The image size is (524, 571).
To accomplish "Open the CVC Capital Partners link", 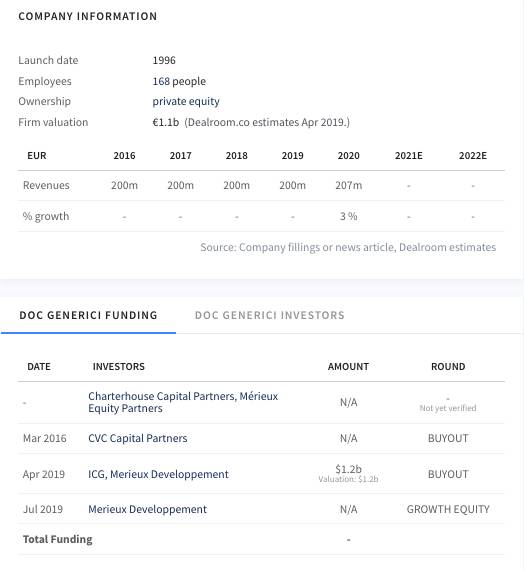I will point(138,438).
